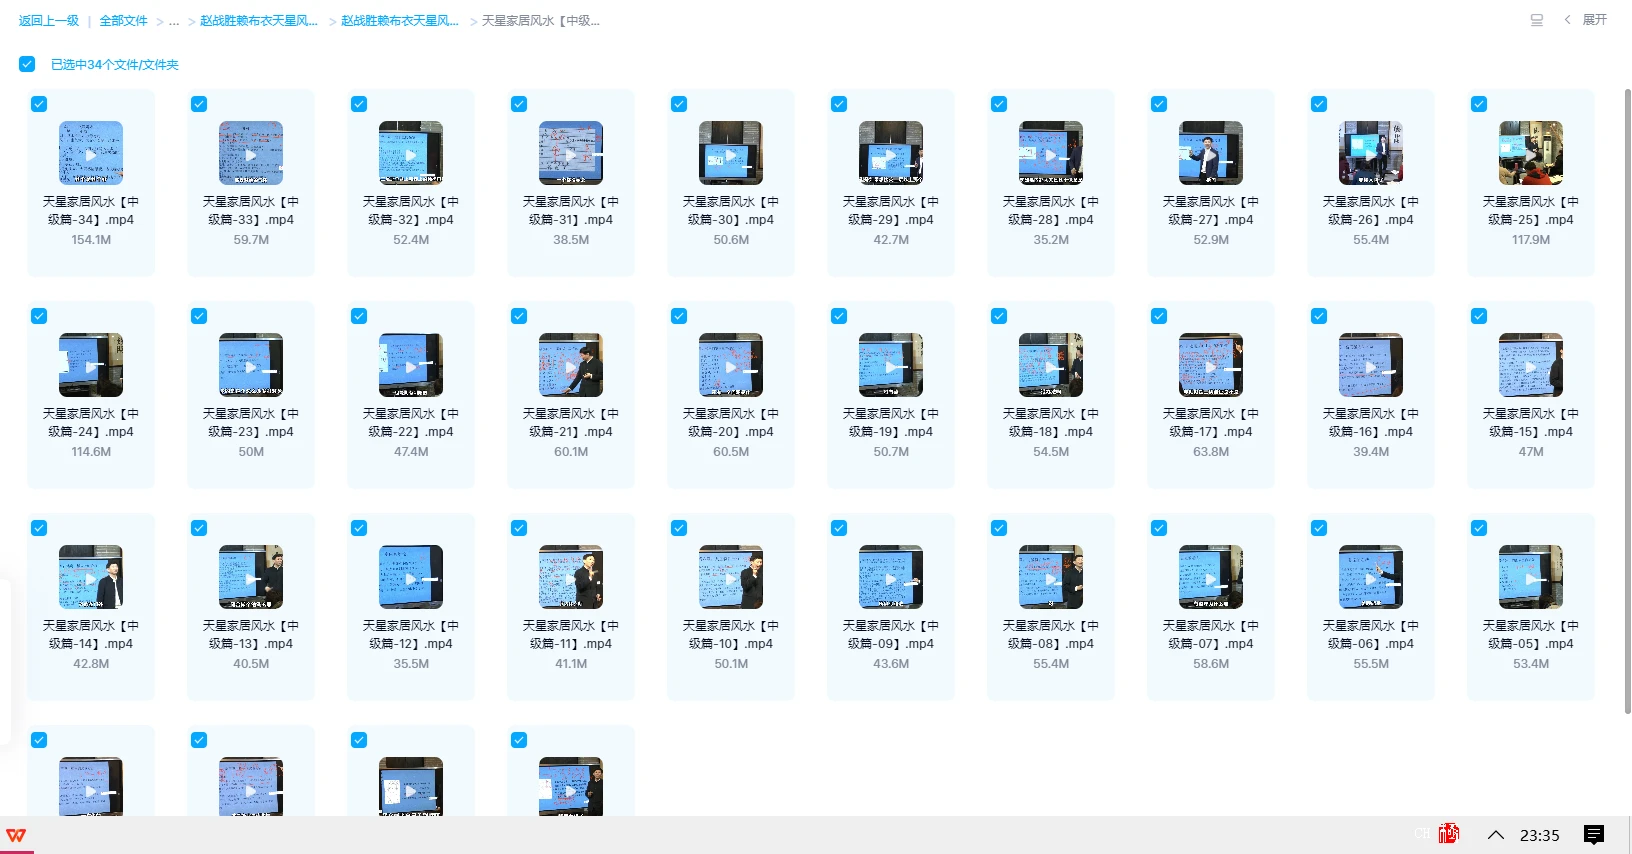Open file name 中级篇-12.mp4
The width and height of the screenshot is (1632, 854).
[410, 634]
